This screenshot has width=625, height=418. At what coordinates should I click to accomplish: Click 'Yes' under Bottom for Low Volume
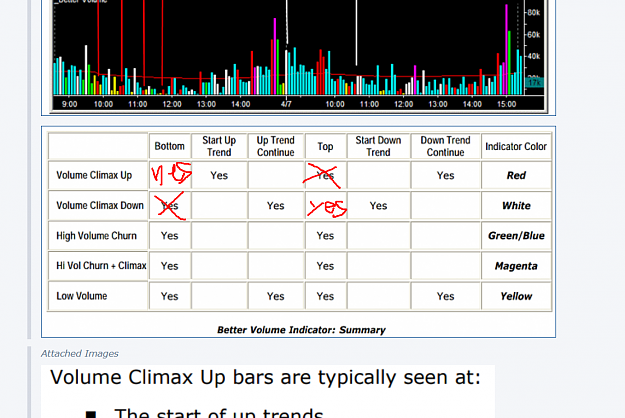(169, 296)
